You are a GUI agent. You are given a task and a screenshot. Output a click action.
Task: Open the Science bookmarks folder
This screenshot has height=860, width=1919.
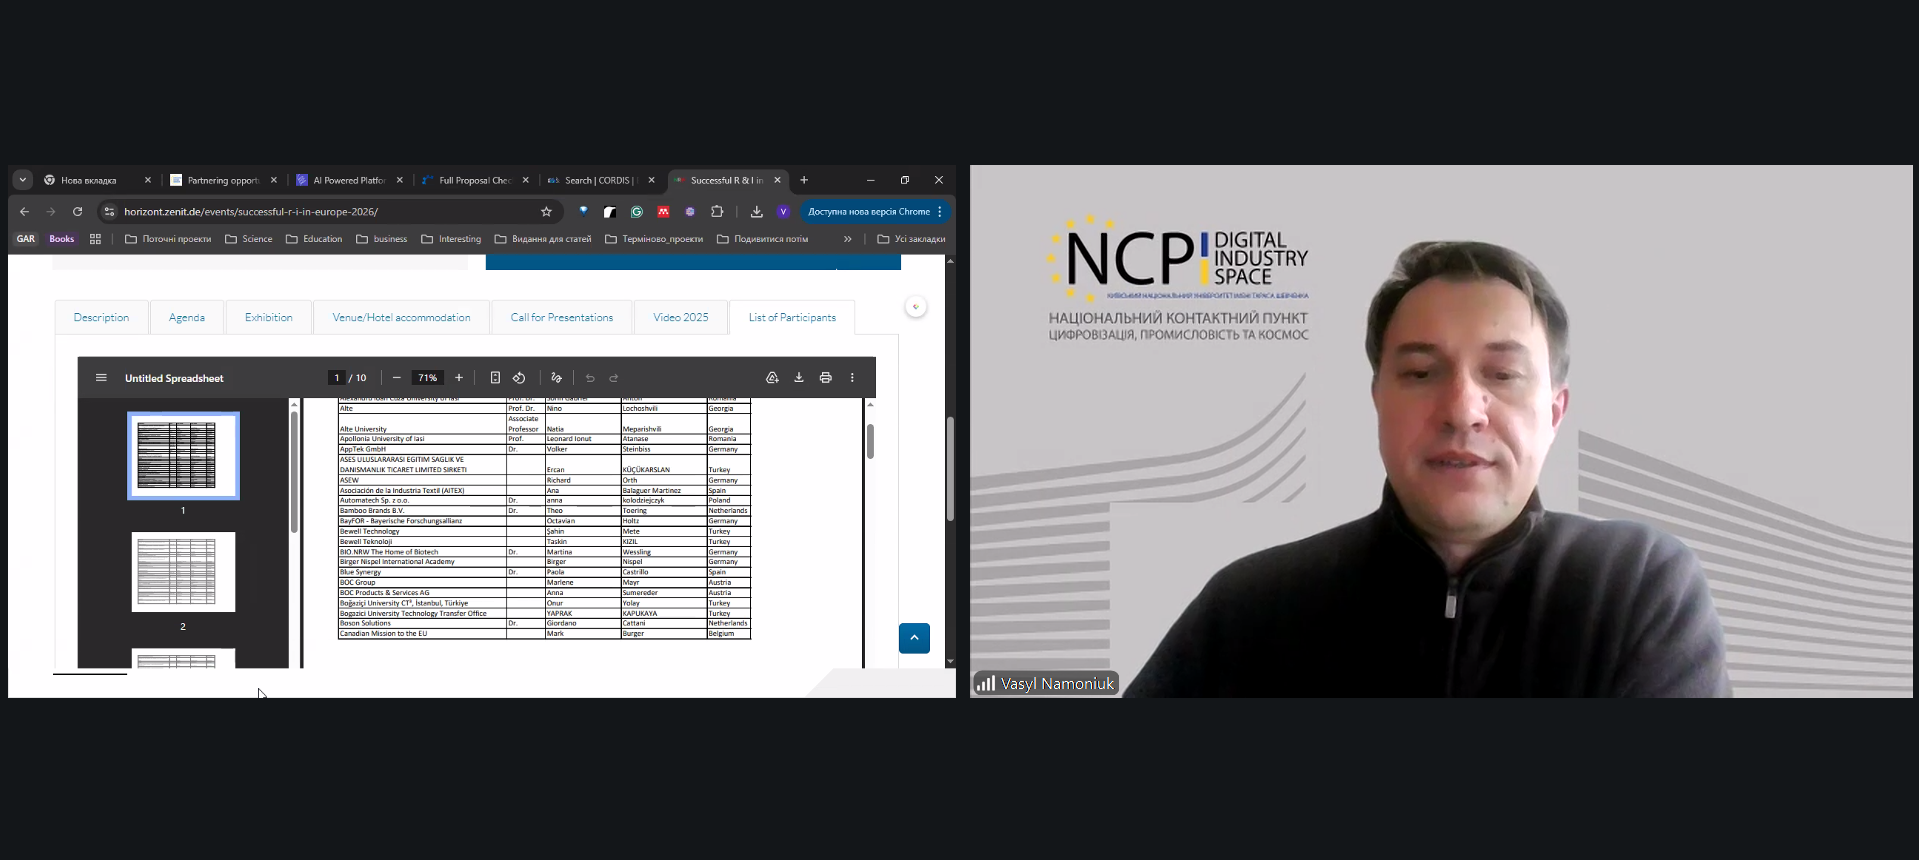tap(249, 239)
